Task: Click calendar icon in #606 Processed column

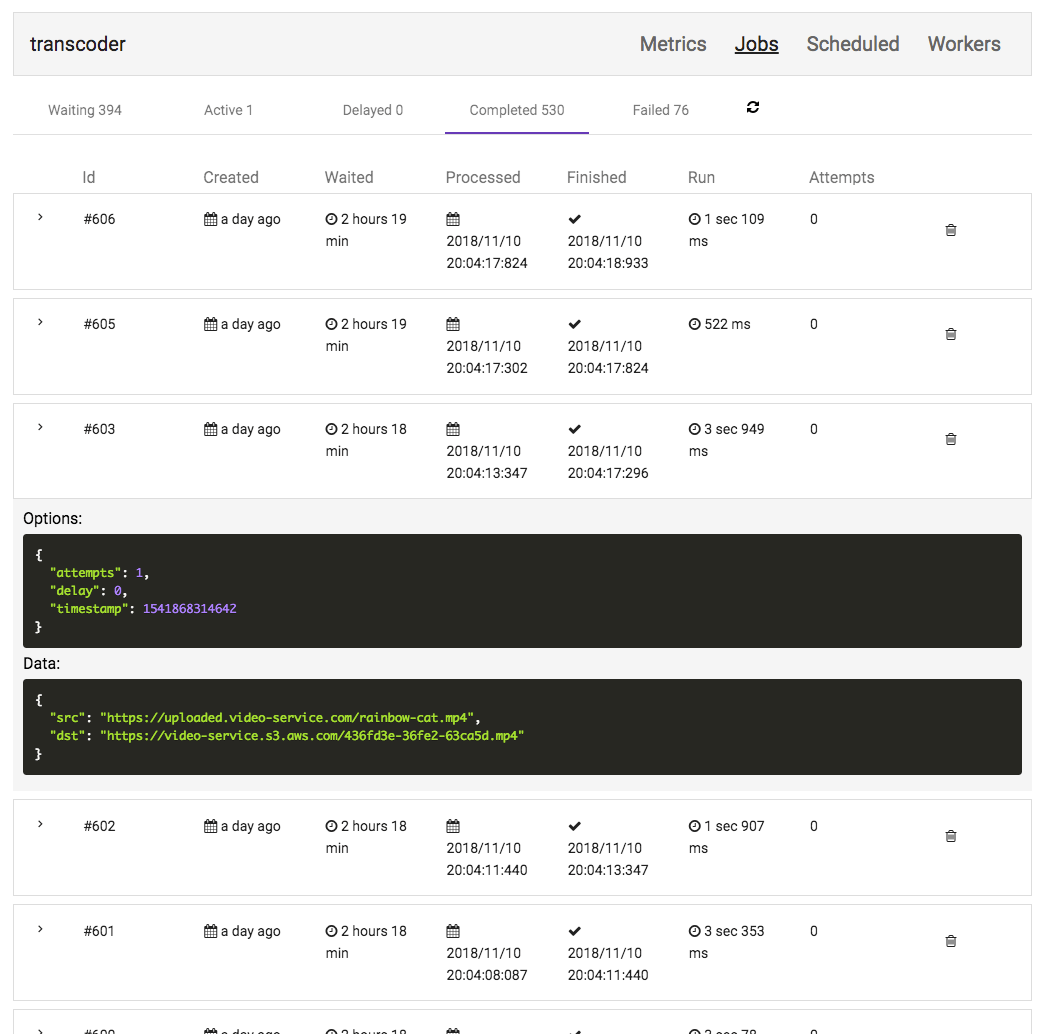Action: 453,219
